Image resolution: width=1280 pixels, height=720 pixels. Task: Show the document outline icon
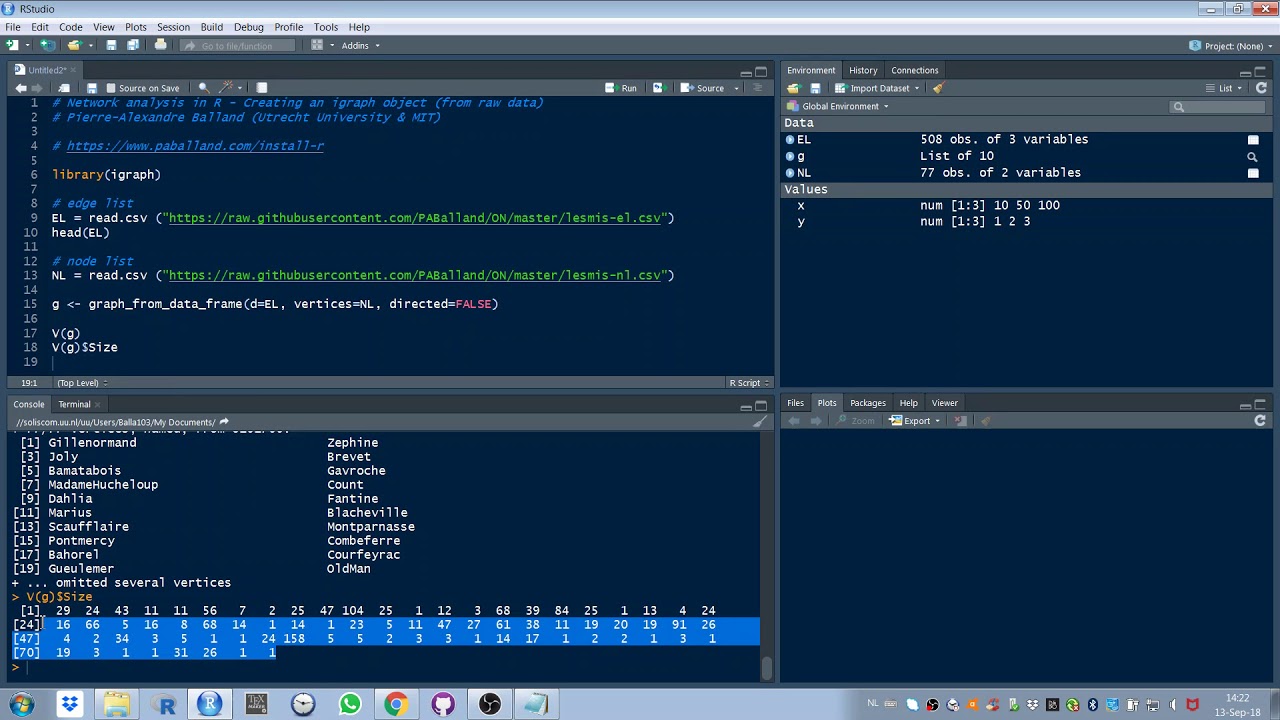pyautogui.click(x=757, y=88)
